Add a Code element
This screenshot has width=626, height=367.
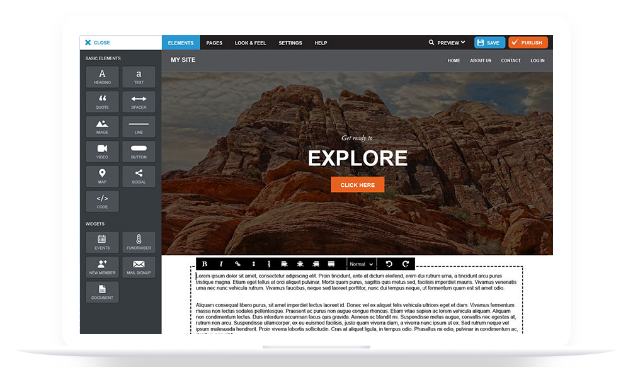click(x=102, y=201)
